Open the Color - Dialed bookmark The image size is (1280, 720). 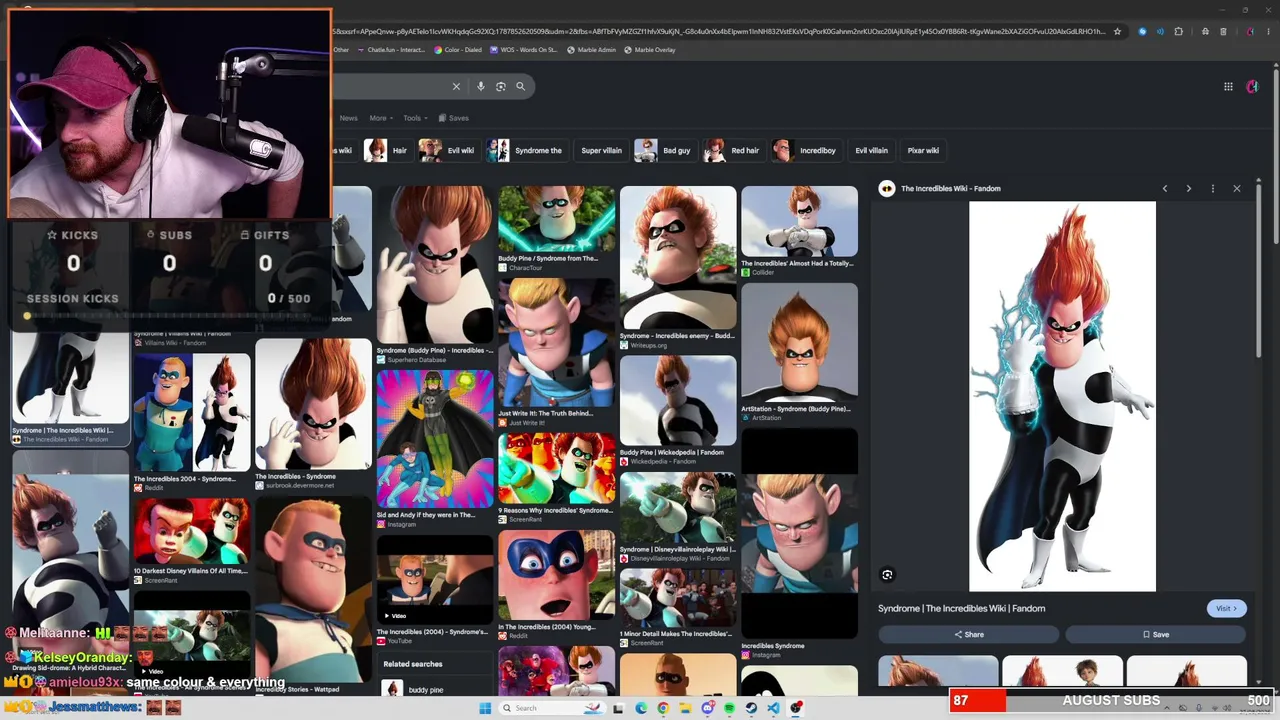(x=458, y=50)
